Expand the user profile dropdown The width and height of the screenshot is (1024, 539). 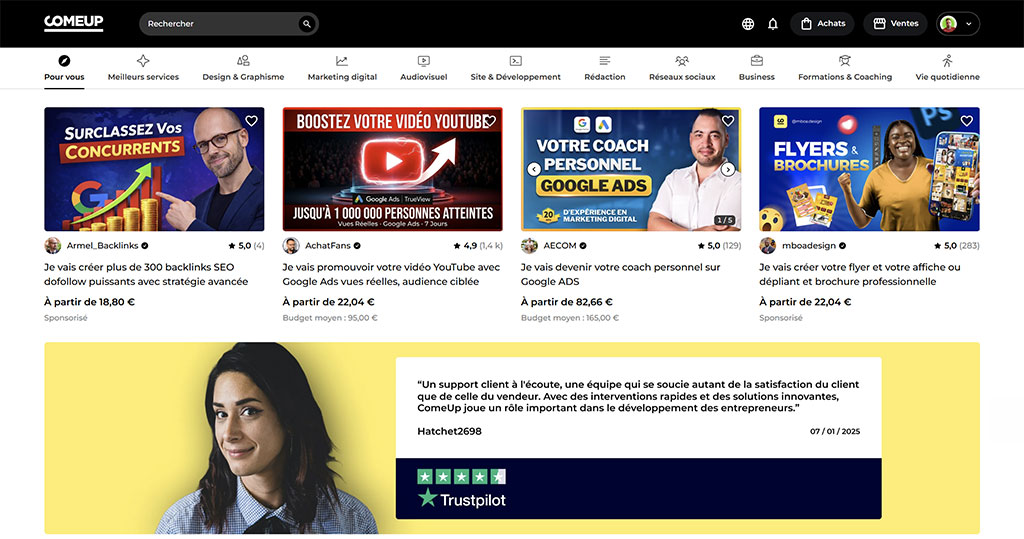[957, 24]
